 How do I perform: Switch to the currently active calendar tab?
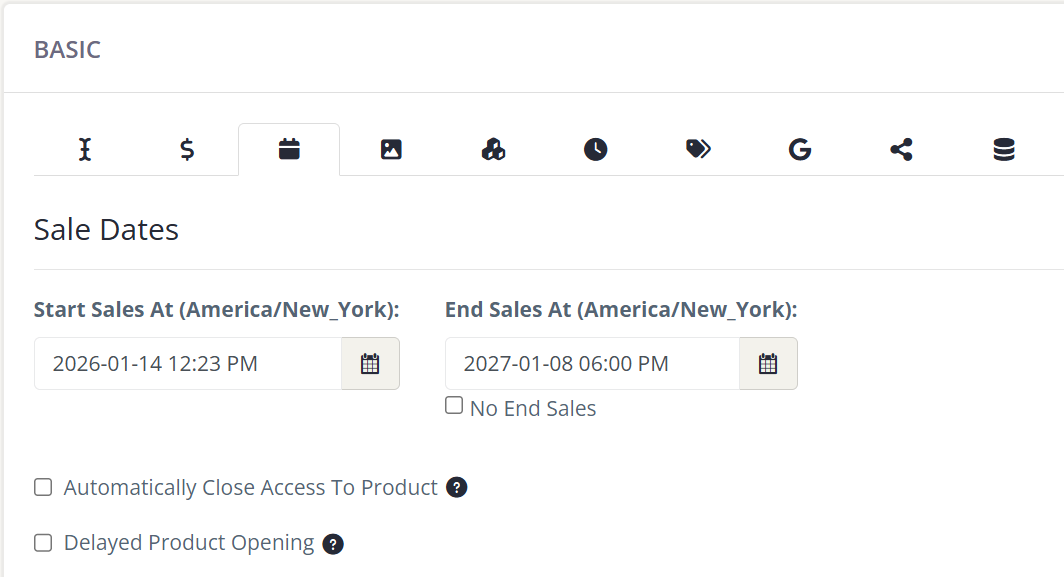pyautogui.click(x=288, y=148)
